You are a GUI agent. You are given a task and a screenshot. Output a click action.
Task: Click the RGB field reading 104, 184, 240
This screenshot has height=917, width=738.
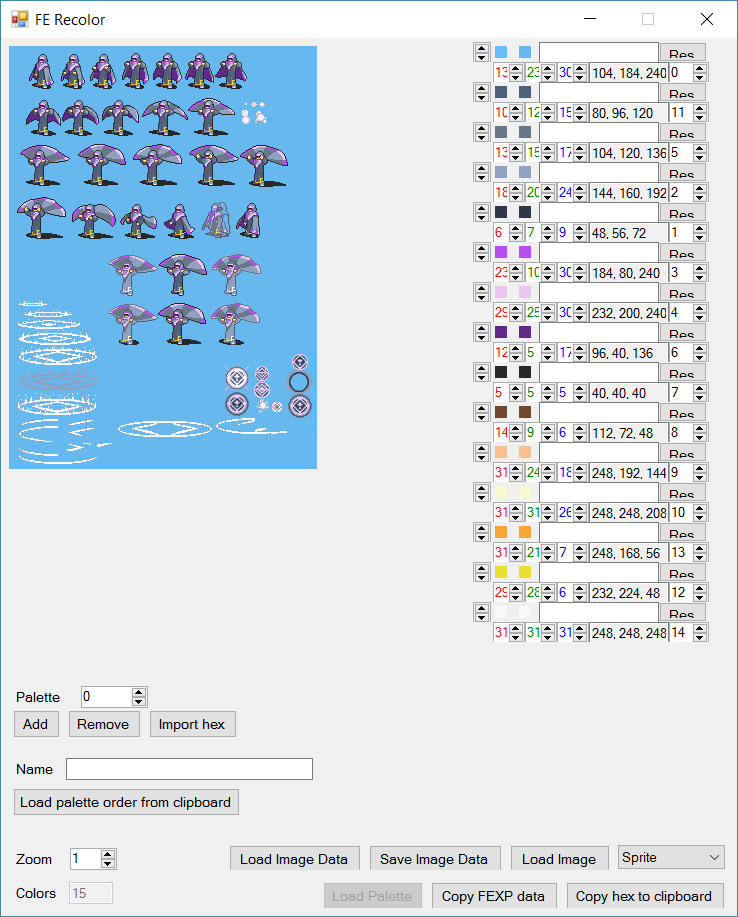coord(629,73)
